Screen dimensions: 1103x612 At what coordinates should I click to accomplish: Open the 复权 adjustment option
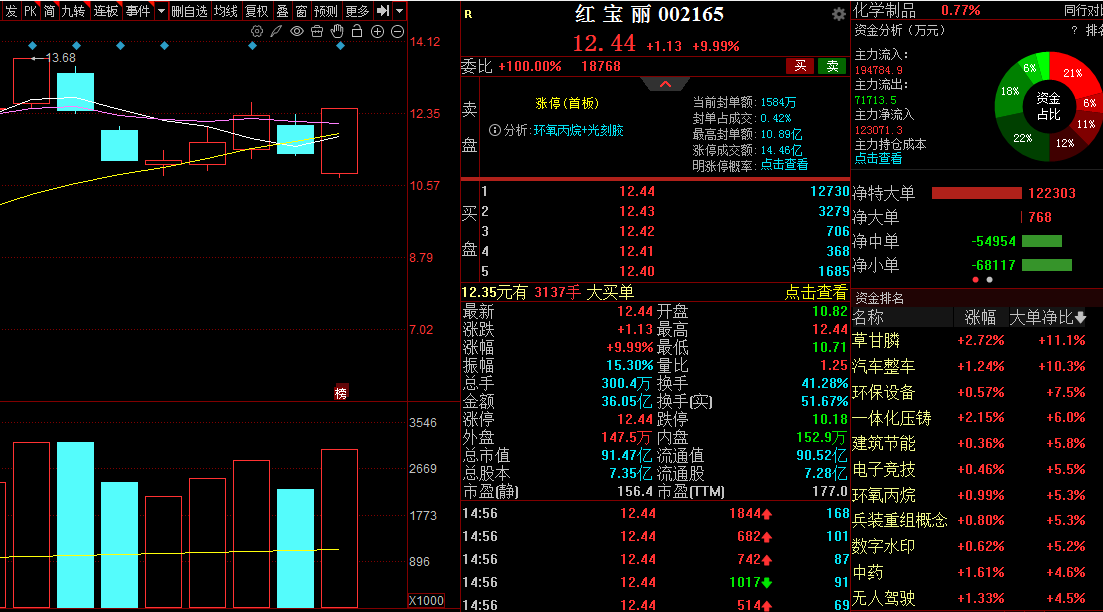click(257, 11)
